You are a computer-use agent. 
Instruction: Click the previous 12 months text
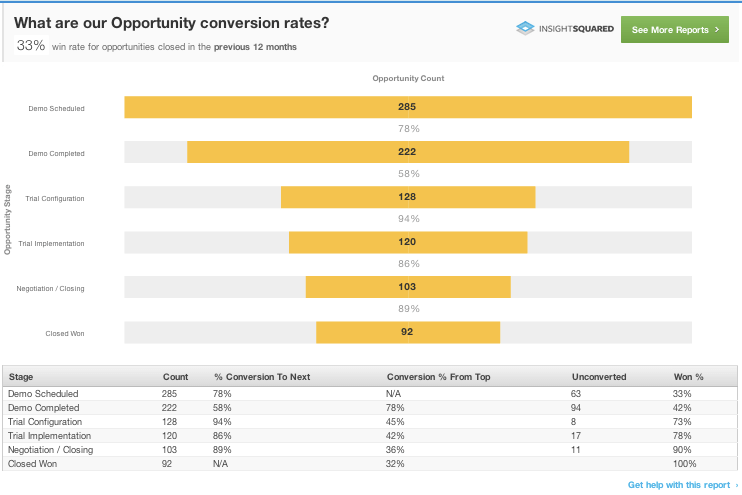[255, 47]
